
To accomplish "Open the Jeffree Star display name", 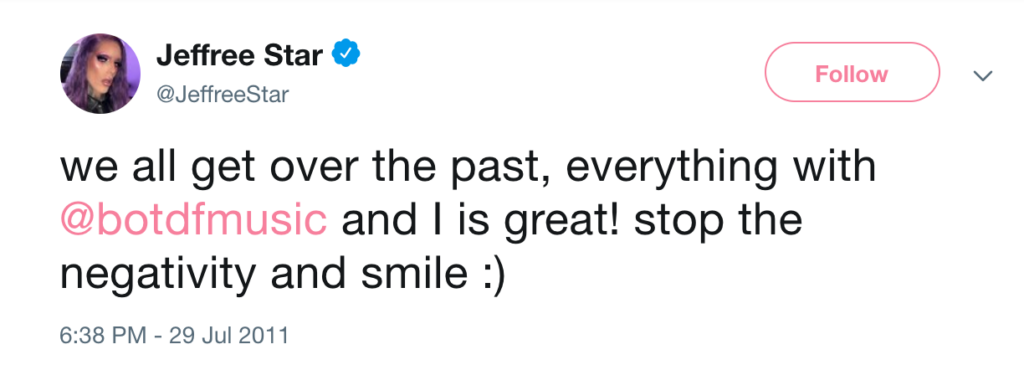I will (240, 56).
